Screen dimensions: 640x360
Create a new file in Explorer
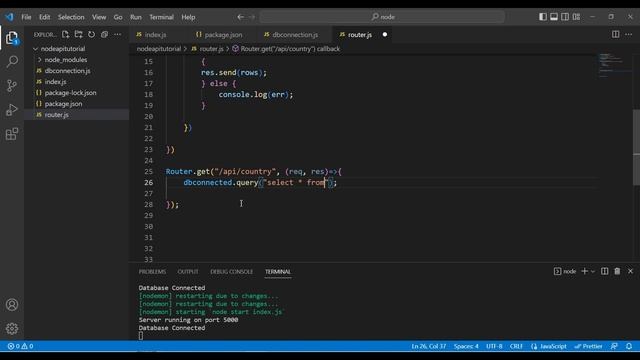pyautogui.click(x=65, y=35)
